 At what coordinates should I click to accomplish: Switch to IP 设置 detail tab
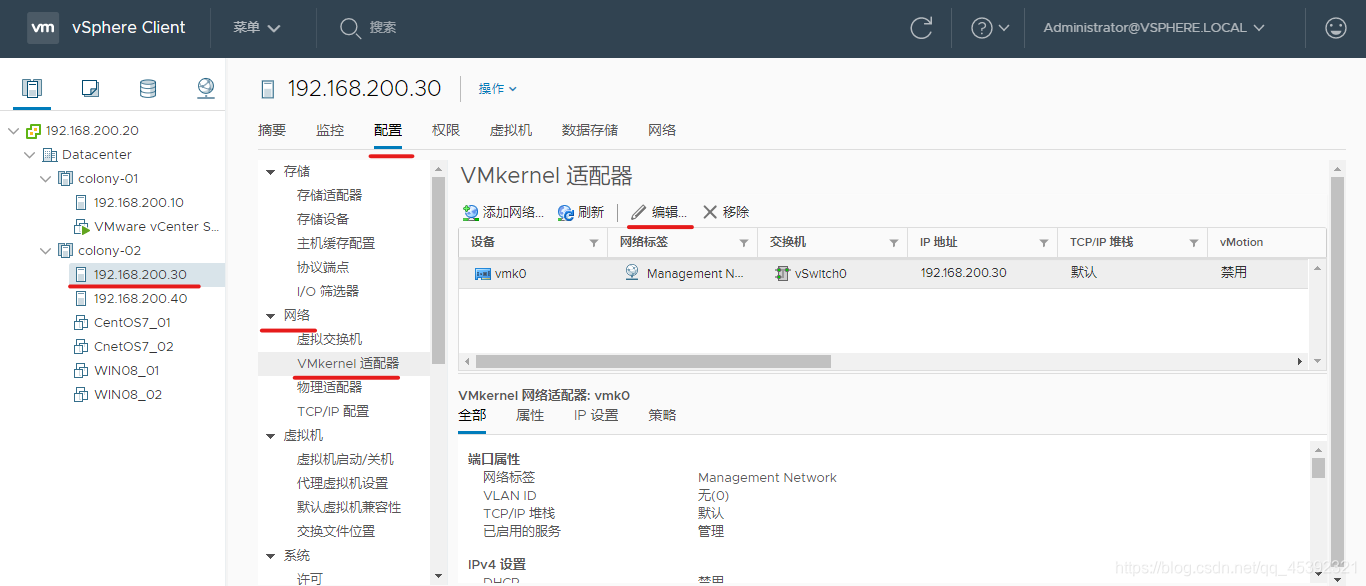coord(596,415)
